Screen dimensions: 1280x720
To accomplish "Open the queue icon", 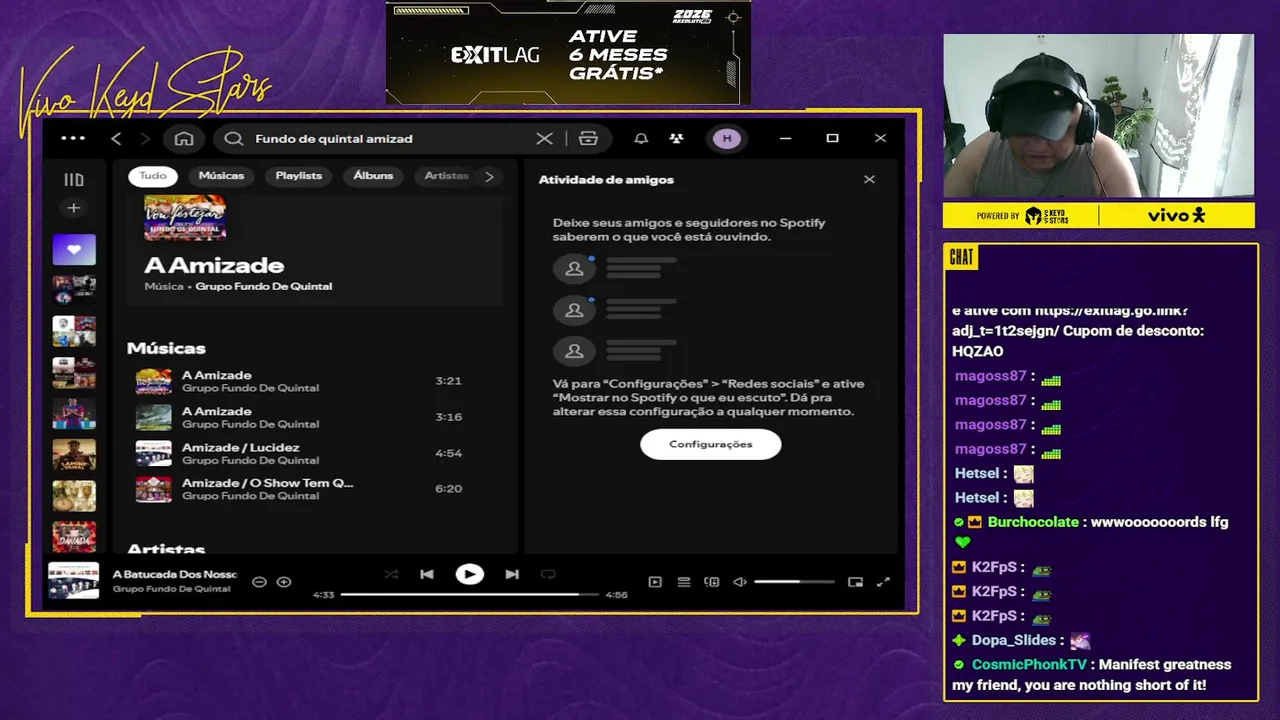I will click(x=684, y=582).
